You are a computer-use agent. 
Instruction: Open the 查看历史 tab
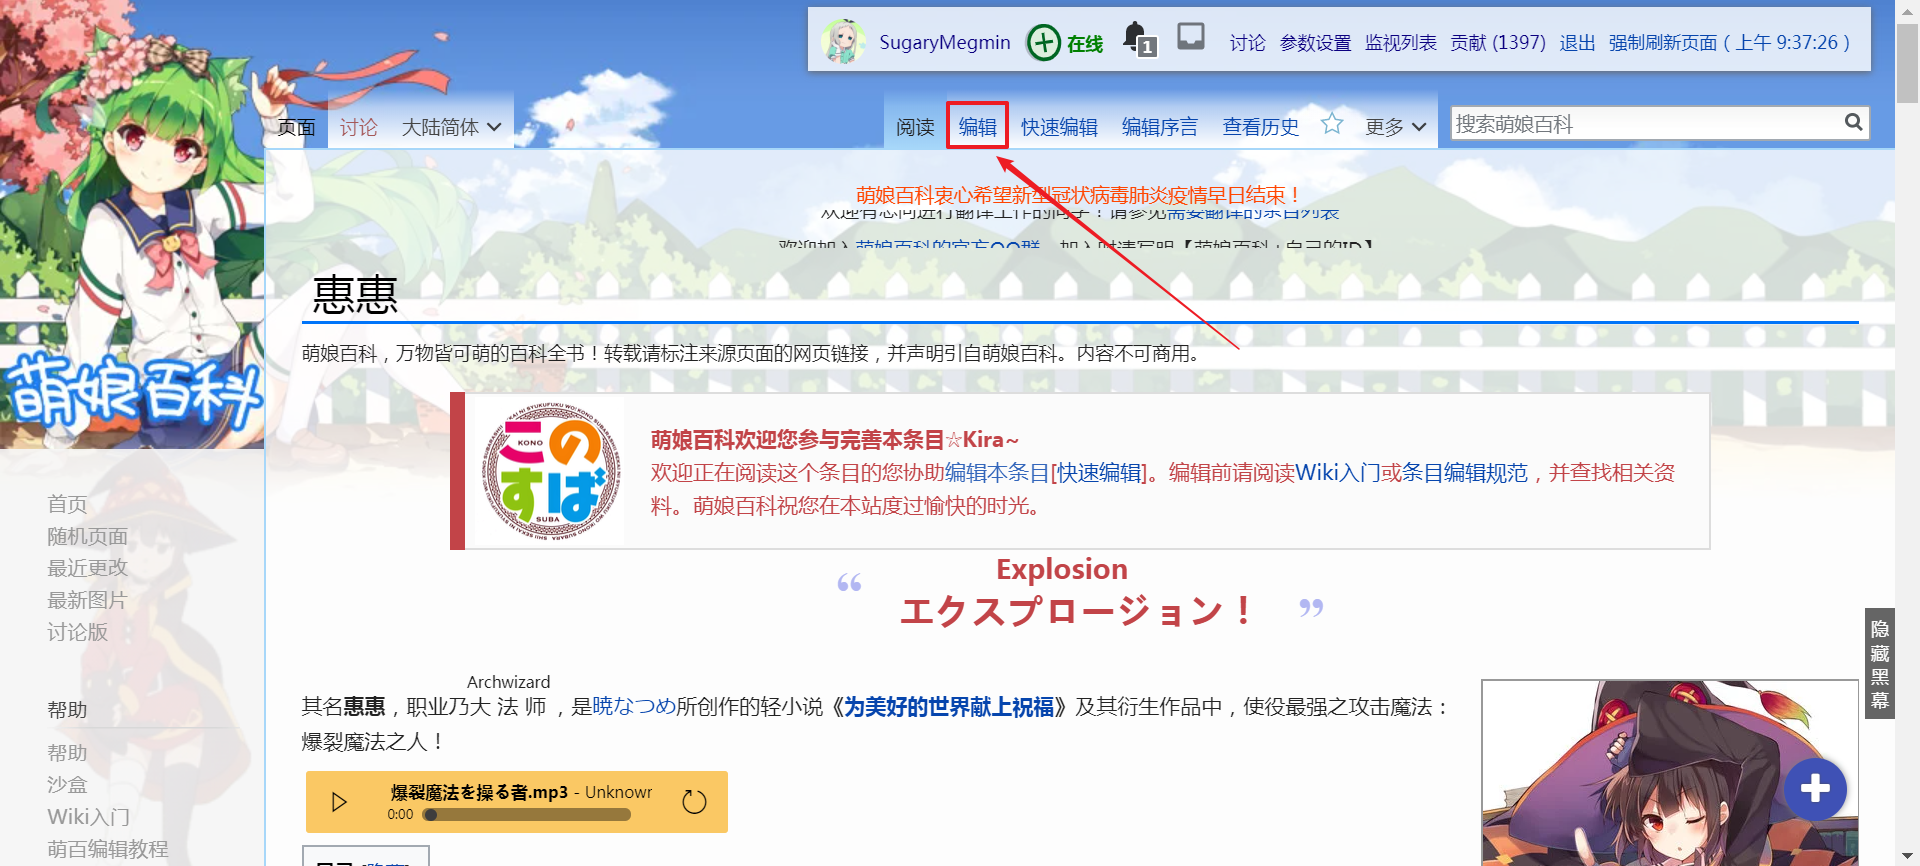(1260, 127)
